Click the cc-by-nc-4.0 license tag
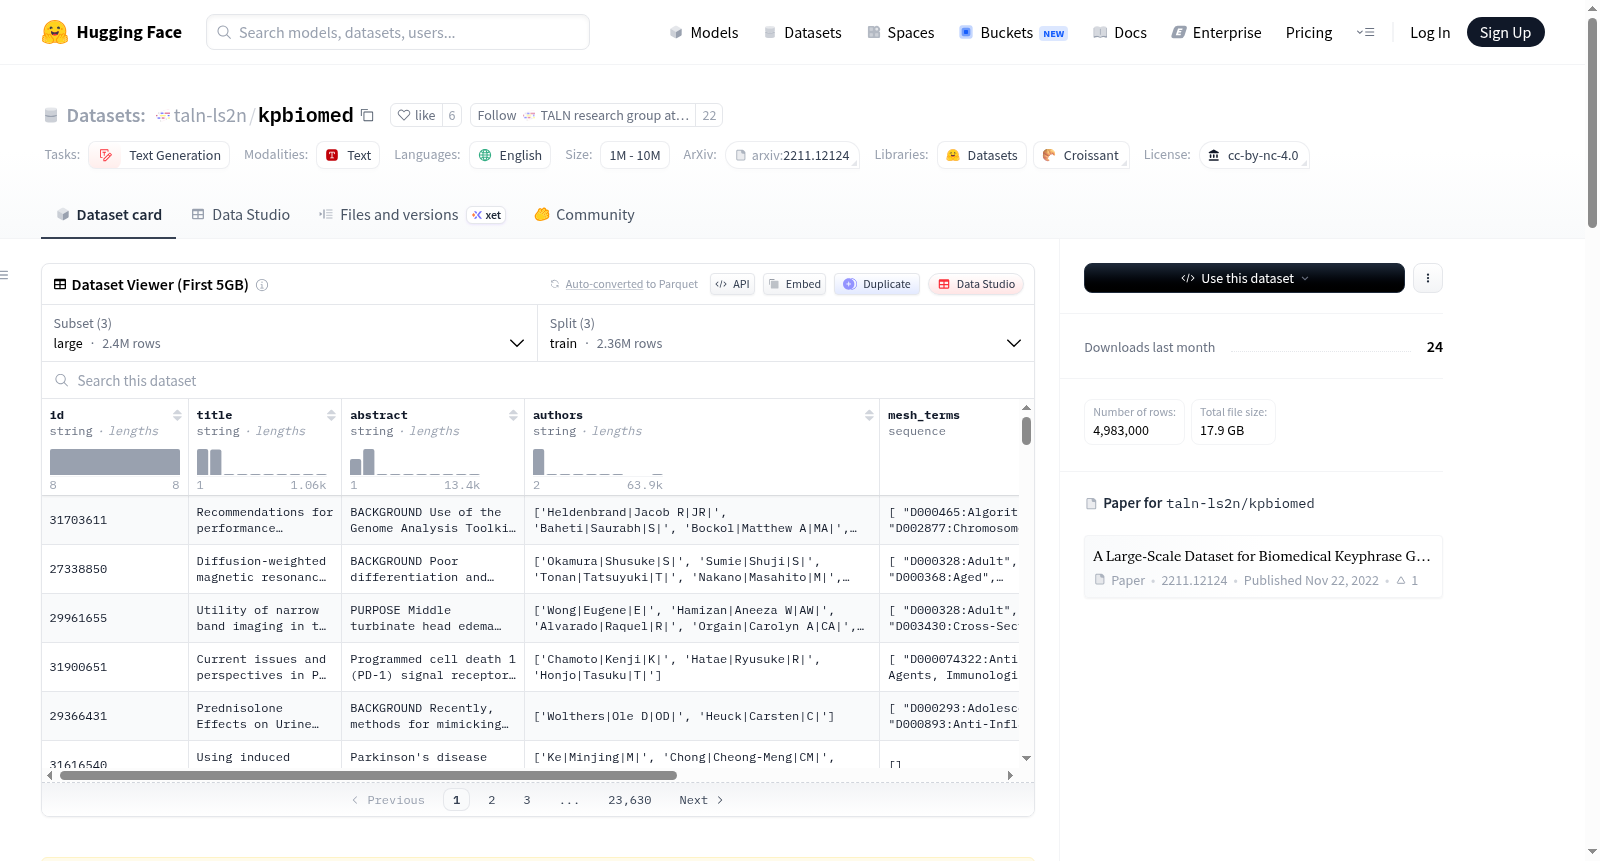Screen dimensions: 1600x861 (1253, 155)
